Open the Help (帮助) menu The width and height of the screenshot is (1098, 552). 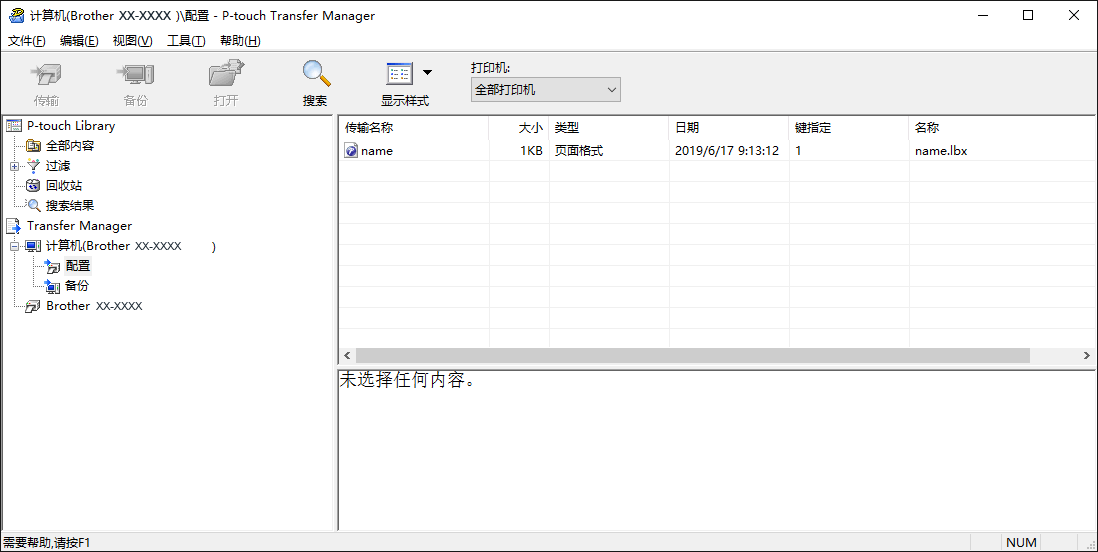(x=239, y=41)
